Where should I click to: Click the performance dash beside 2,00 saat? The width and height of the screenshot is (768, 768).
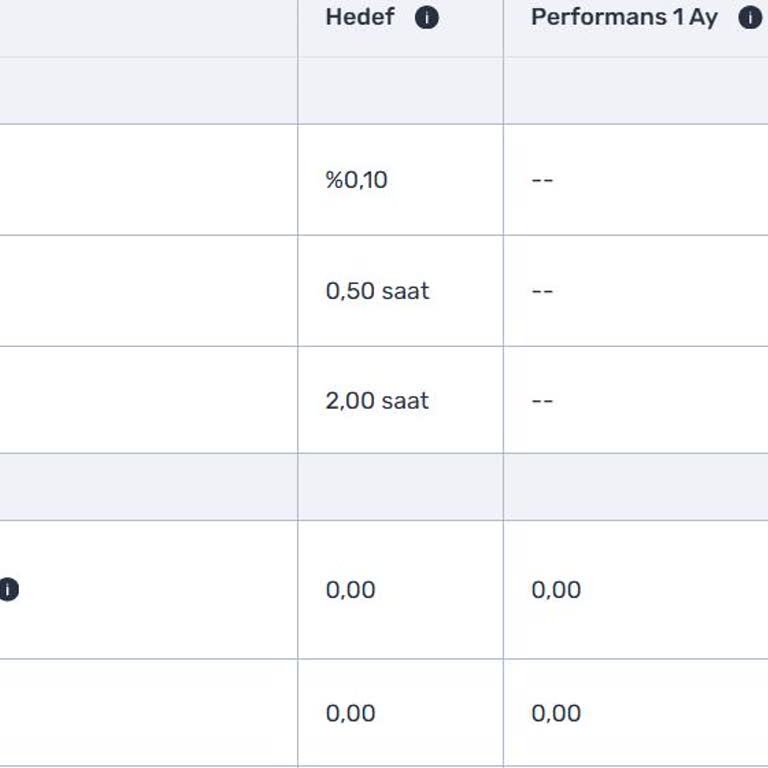pyautogui.click(x=542, y=401)
